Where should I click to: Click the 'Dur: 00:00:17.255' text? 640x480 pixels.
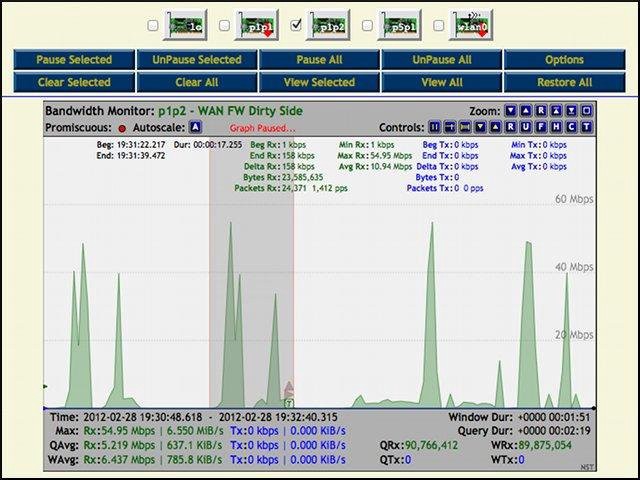tap(208, 145)
